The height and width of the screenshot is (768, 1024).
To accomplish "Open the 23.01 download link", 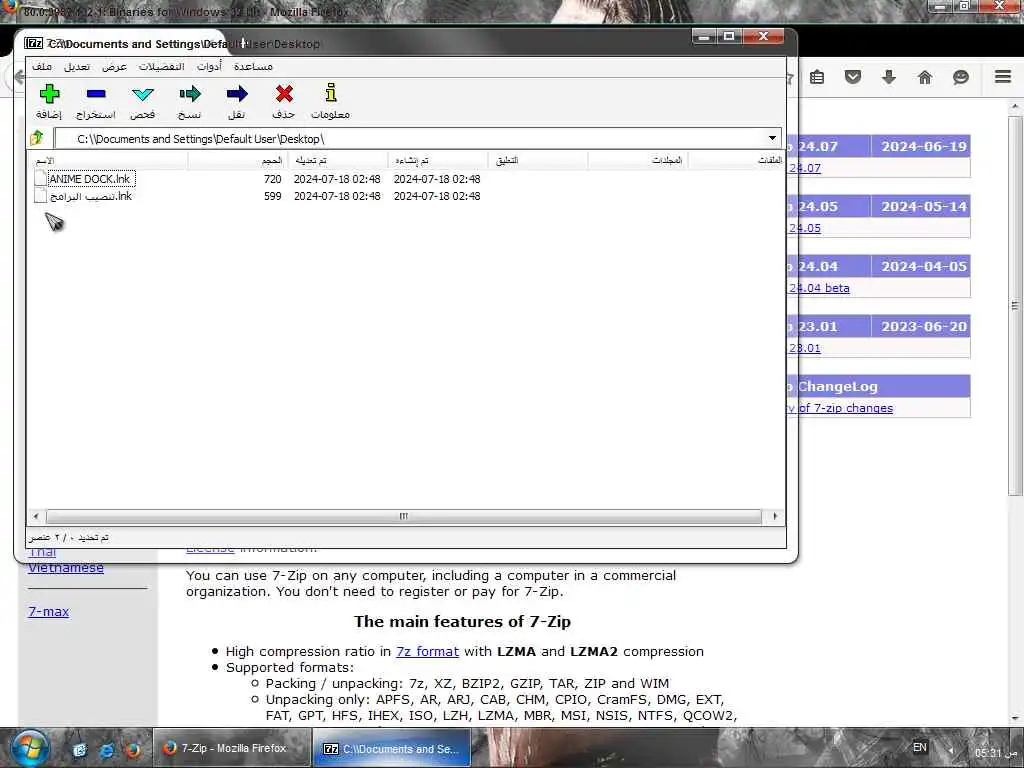I will click(805, 348).
